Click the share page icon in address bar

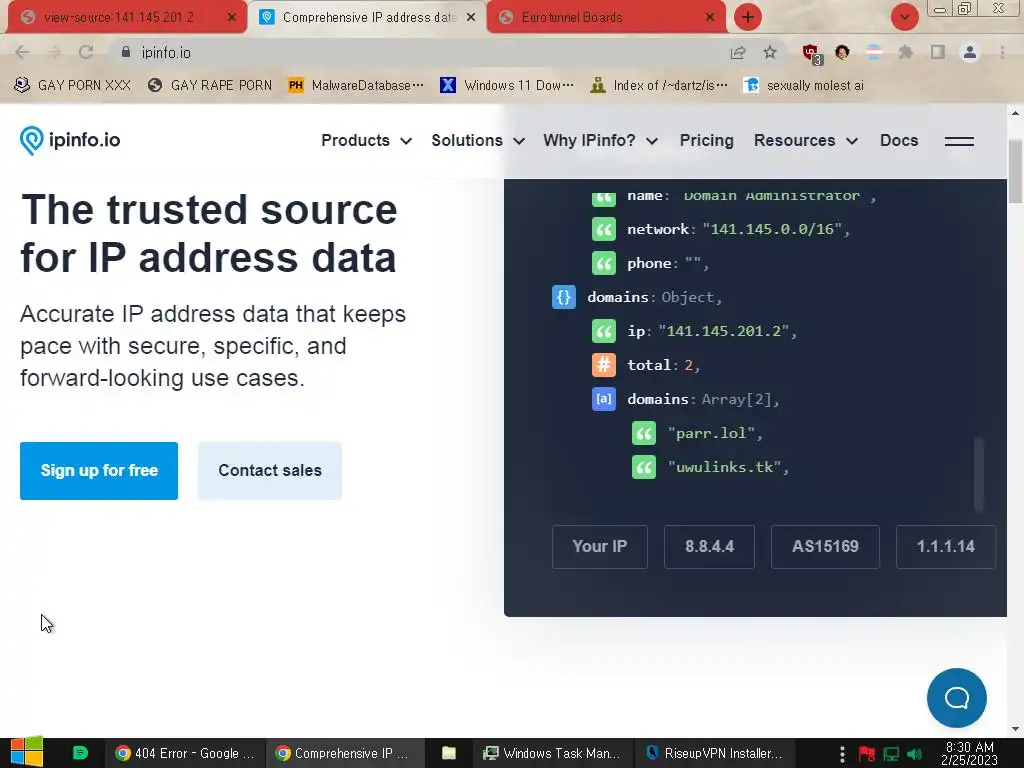[738, 52]
